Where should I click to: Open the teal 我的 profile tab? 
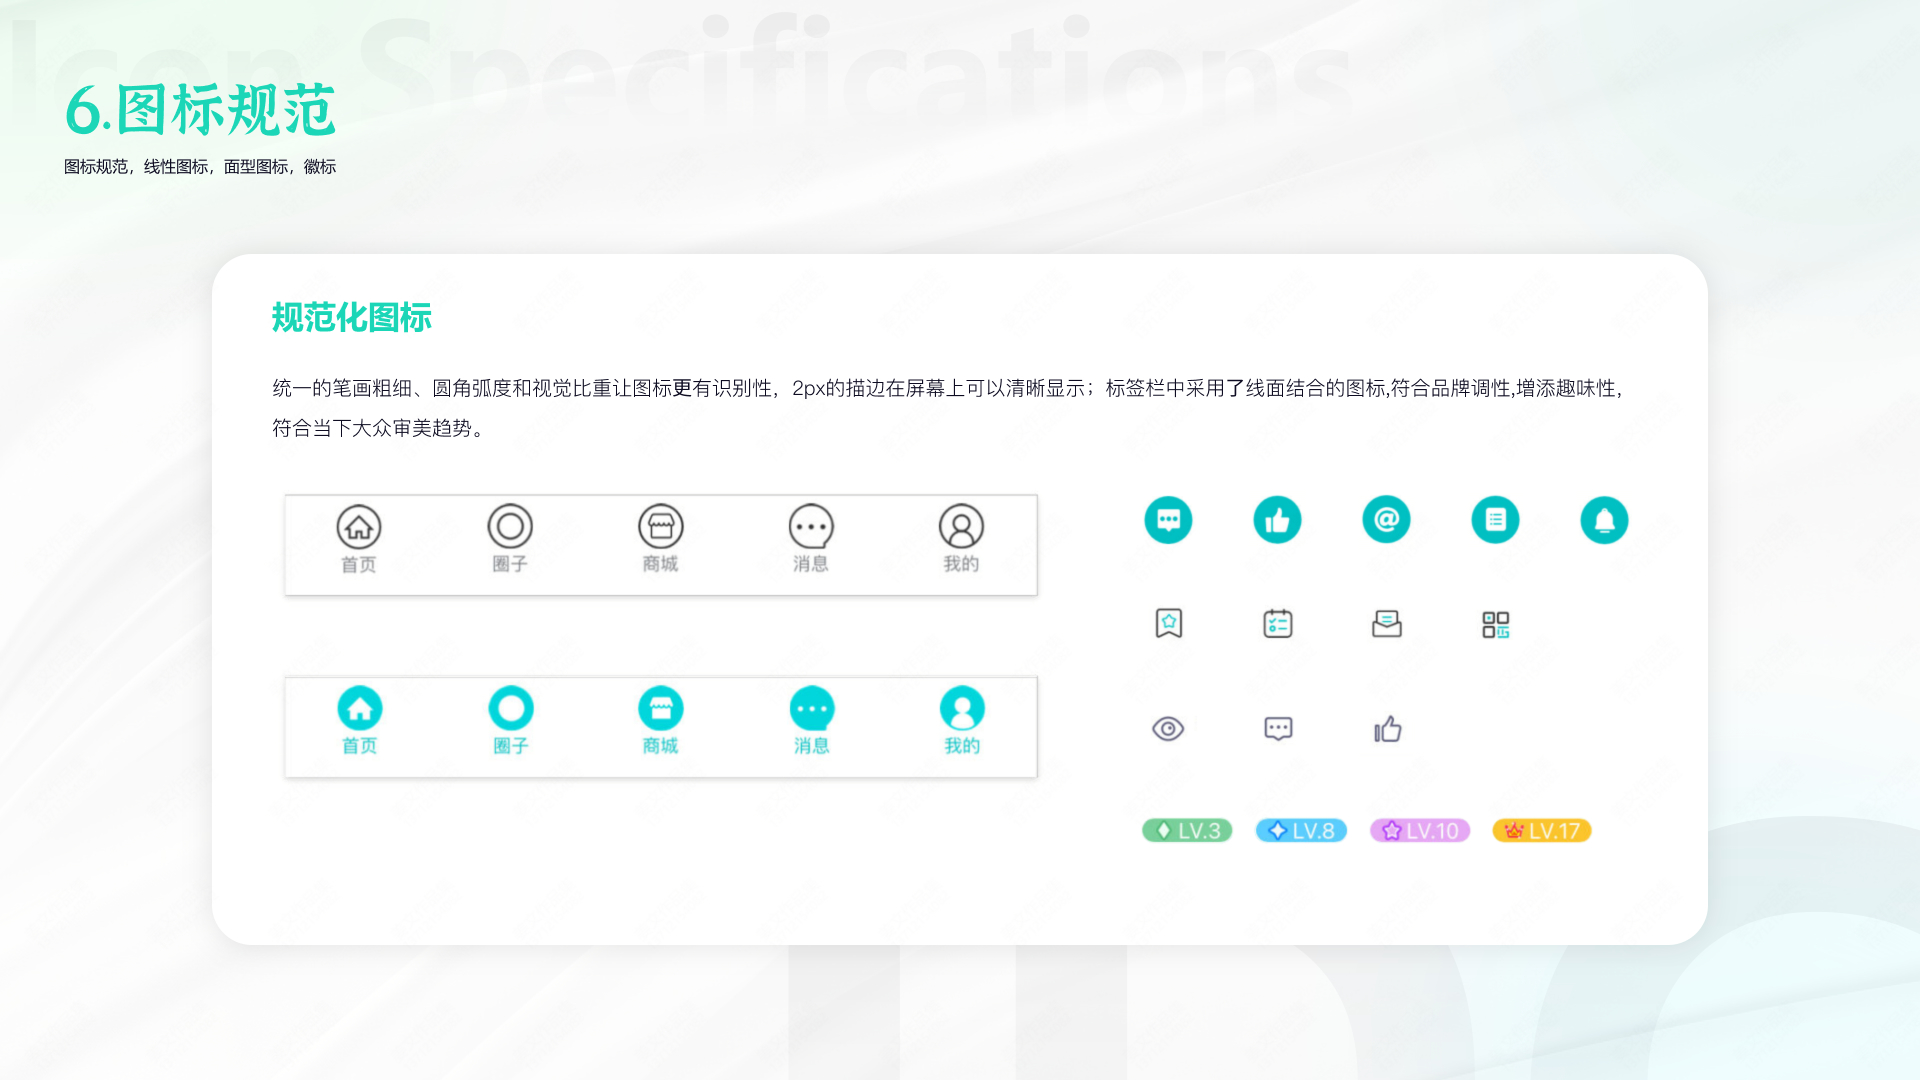point(962,721)
